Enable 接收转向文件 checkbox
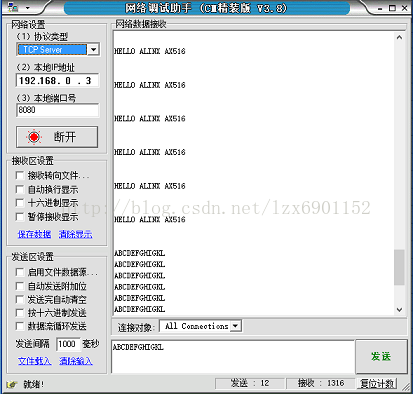413x394 pixels. (20, 175)
